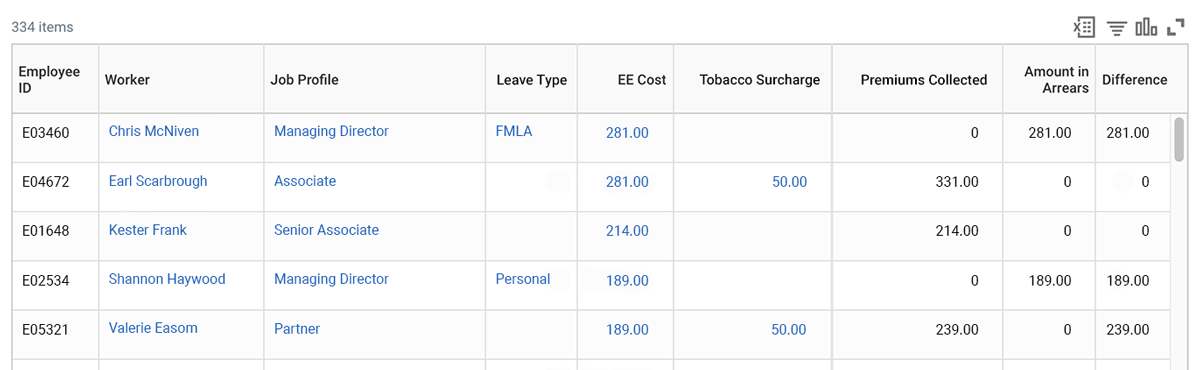Screen dimensions: 1200x370
Task: Open Chris McNiven worker link
Action: pos(154,131)
